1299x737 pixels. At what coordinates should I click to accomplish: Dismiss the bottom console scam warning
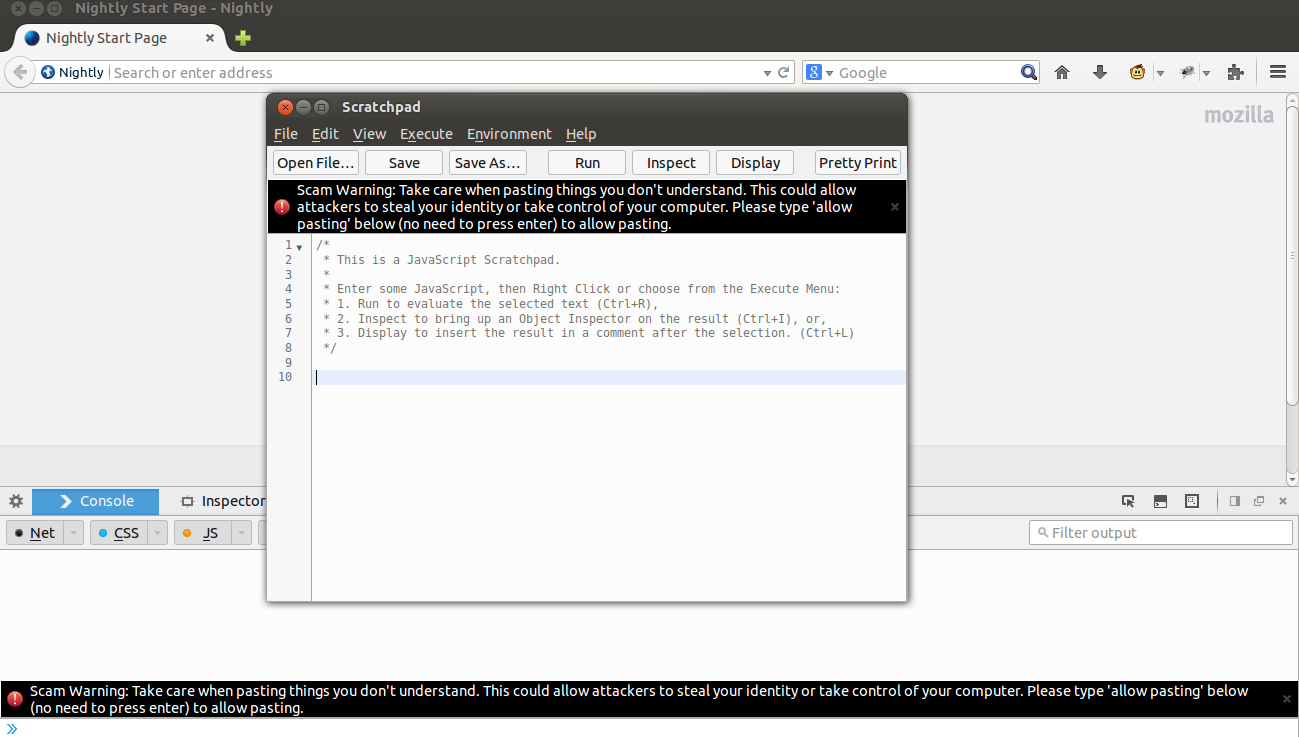coord(1287,699)
